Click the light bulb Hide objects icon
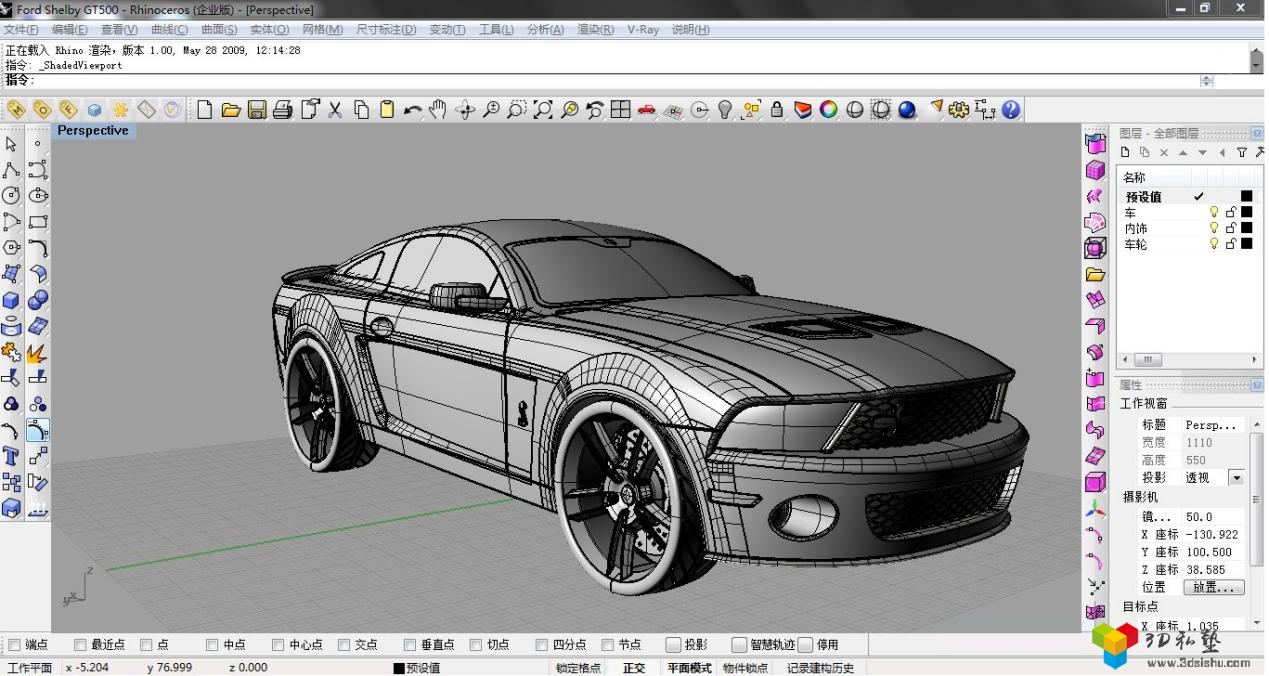This screenshot has height=676, width=1269. point(725,110)
